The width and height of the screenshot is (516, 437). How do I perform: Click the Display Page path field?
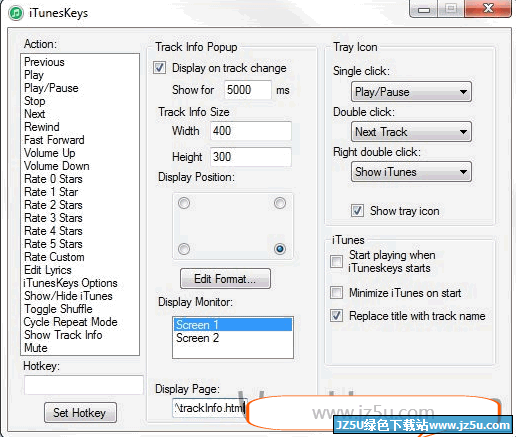tap(210, 408)
